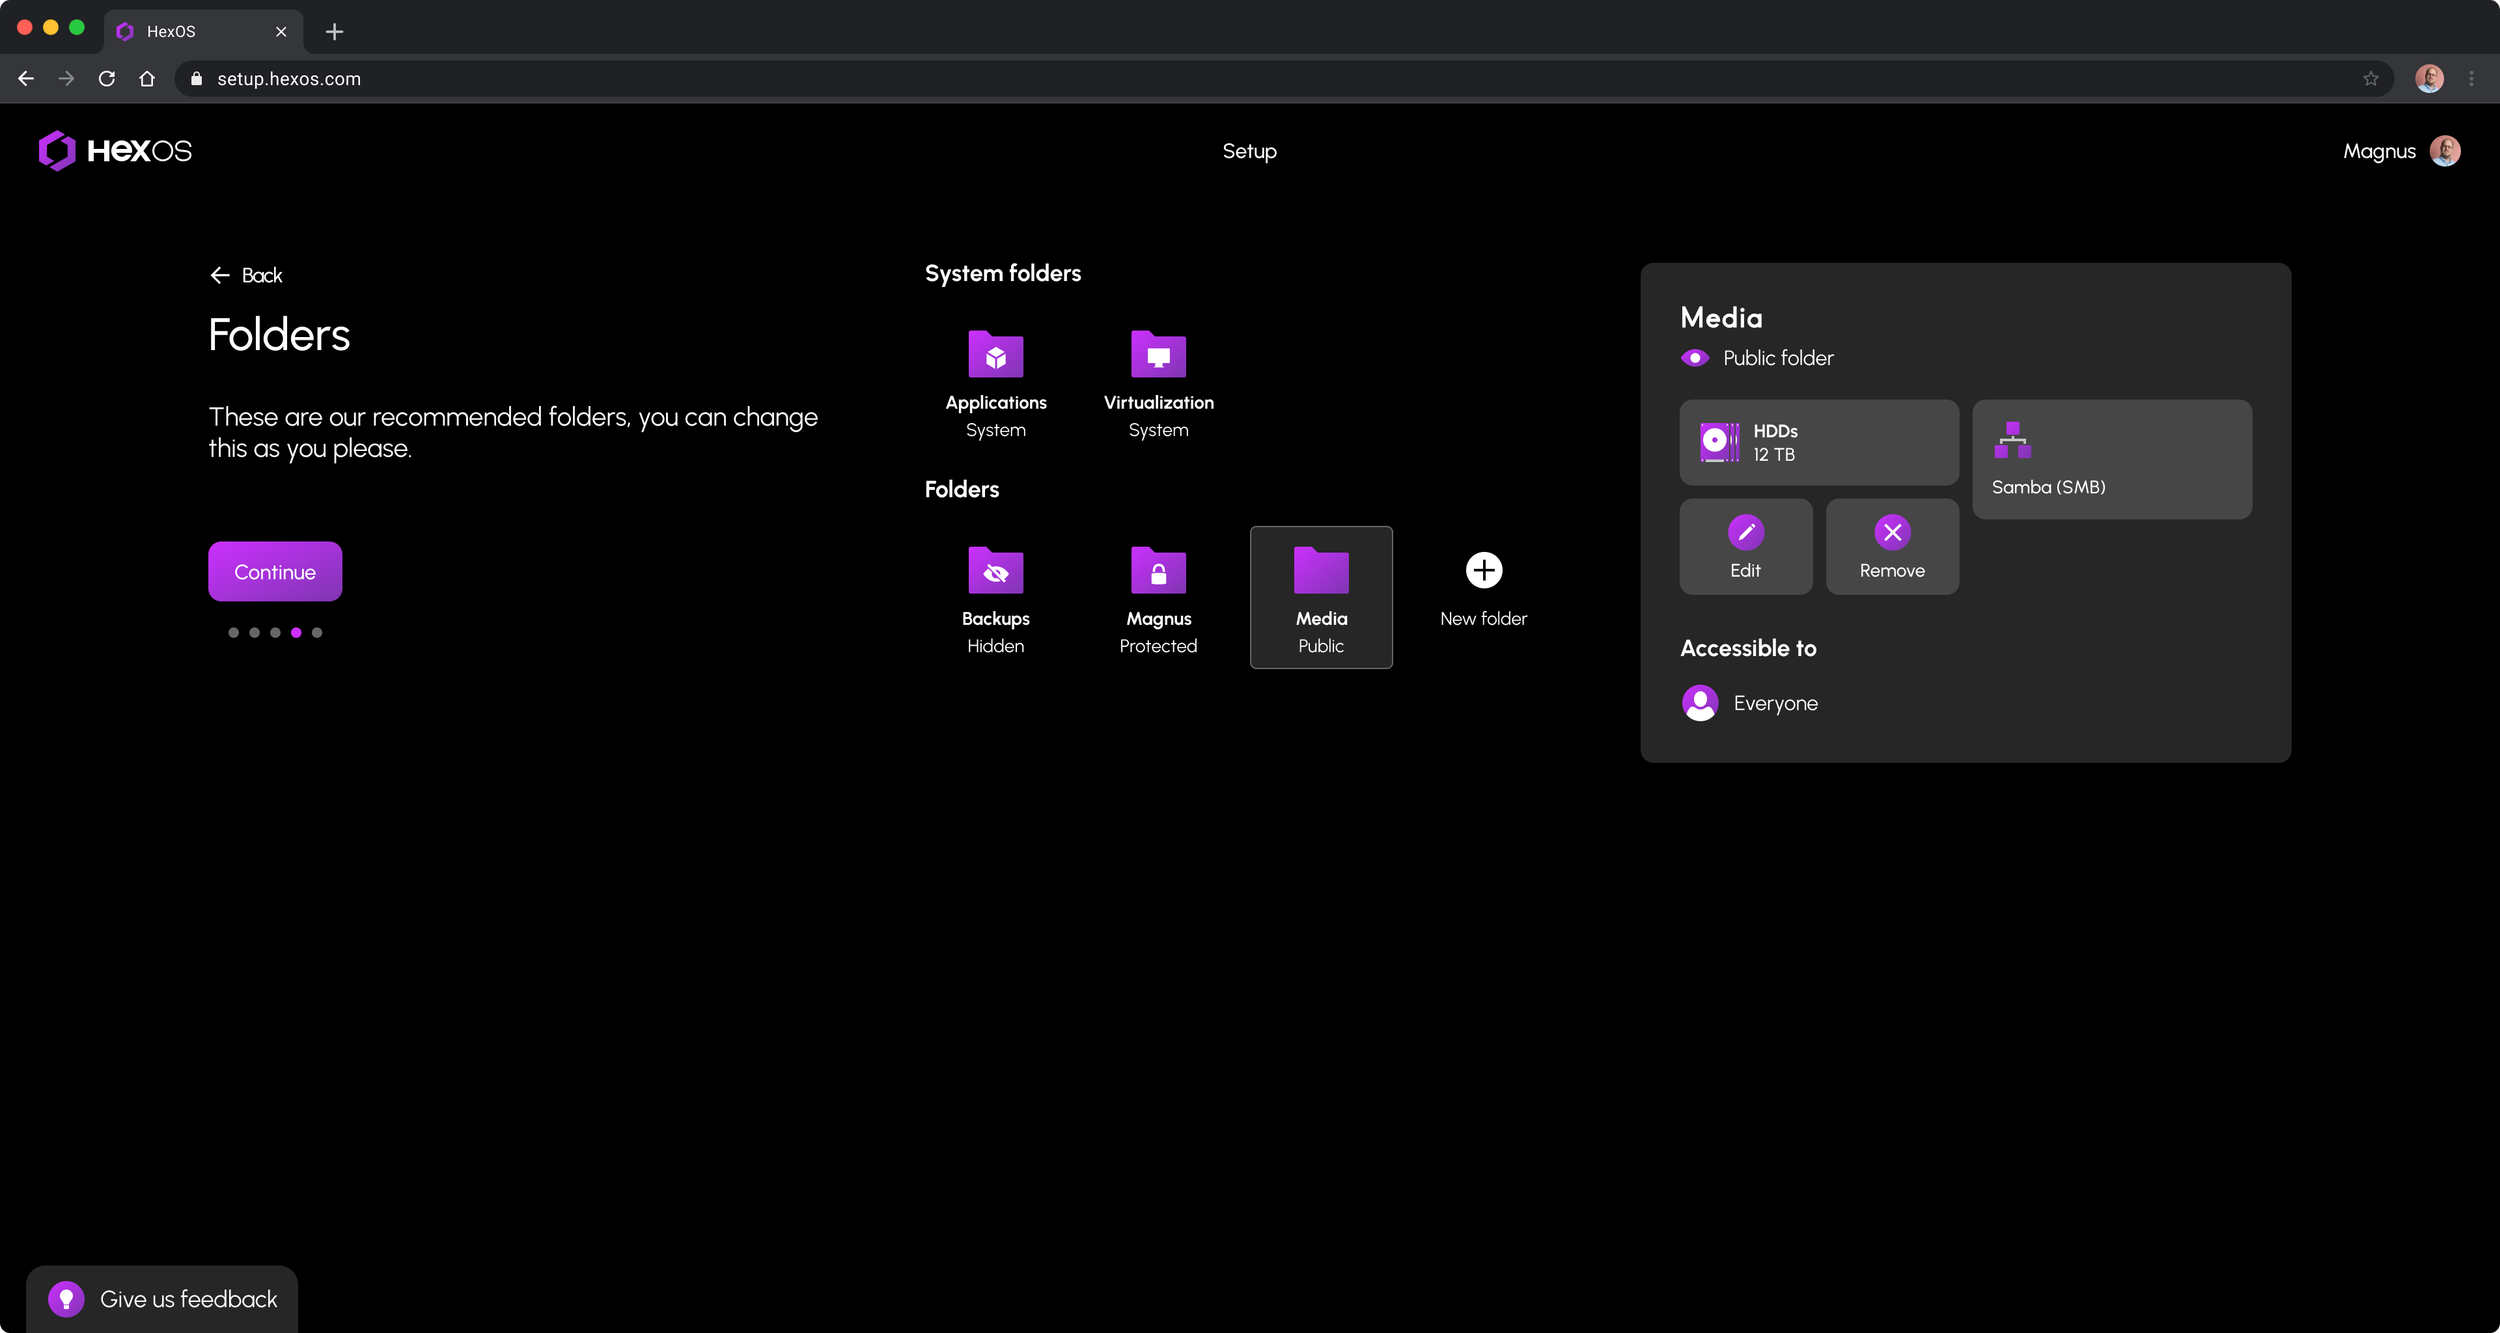Image resolution: width=2500 pixels, height=1333 pixels.
Task: Click the setup.hexos.com address bar
Action: [1284, 79]
